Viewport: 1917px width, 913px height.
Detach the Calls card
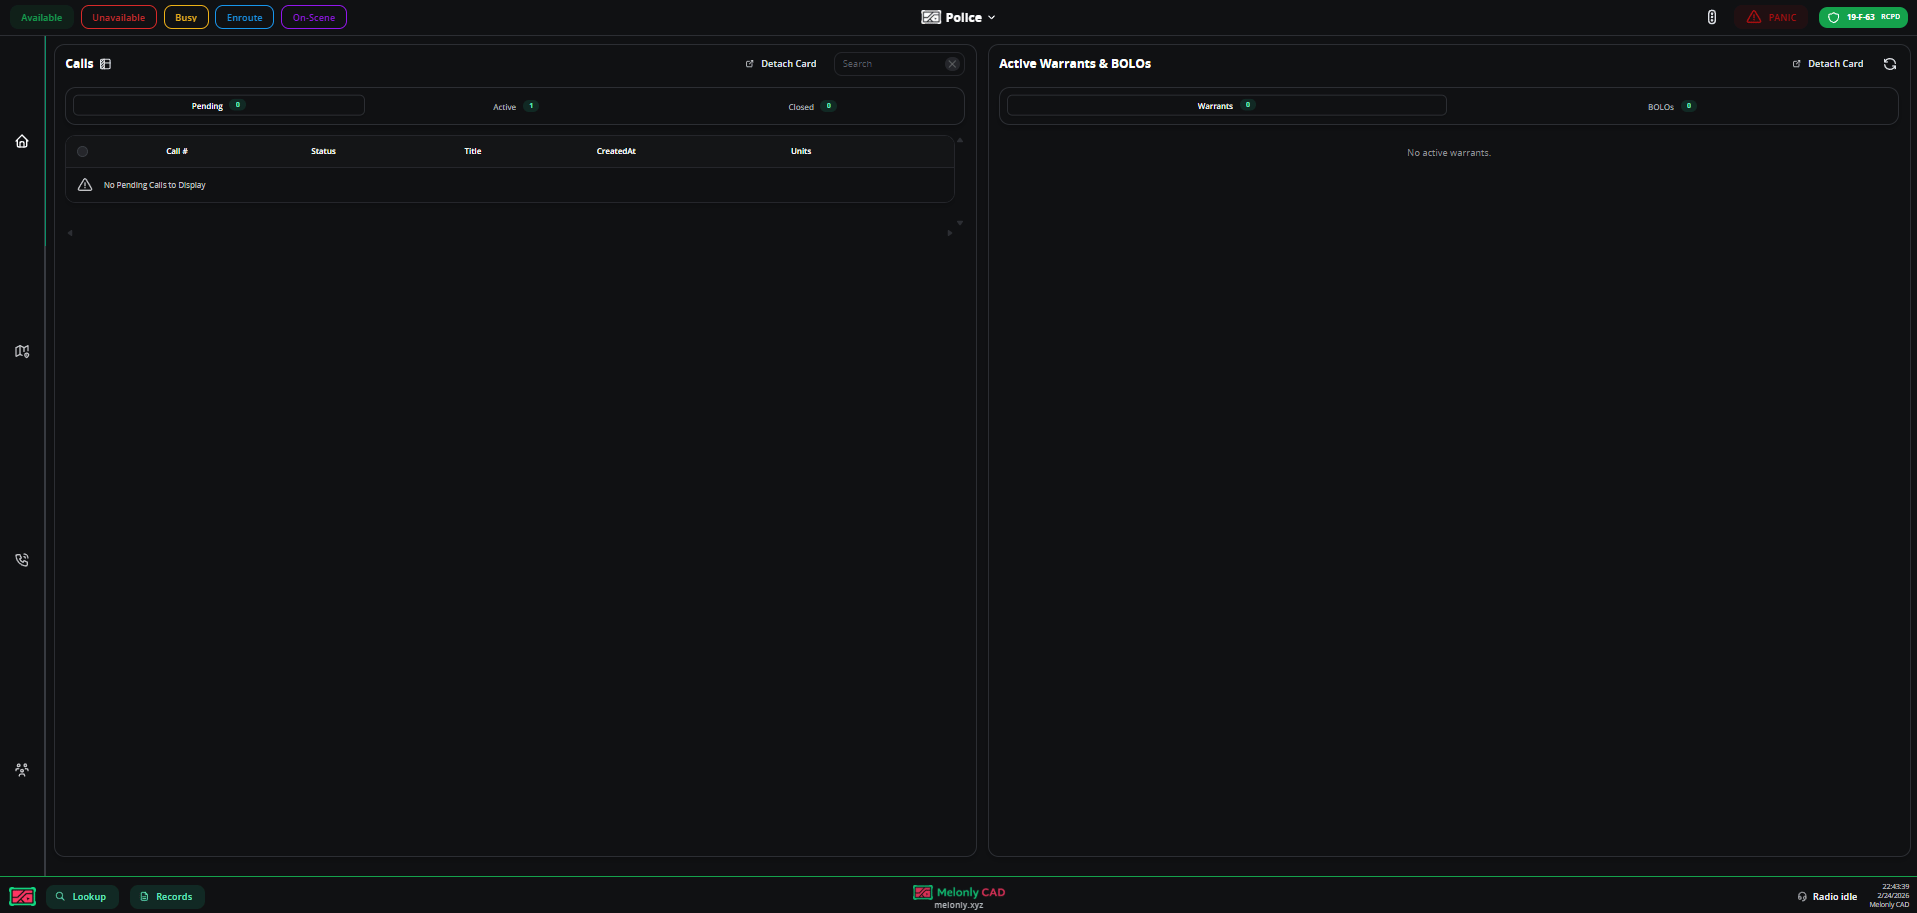coord(781,64)
